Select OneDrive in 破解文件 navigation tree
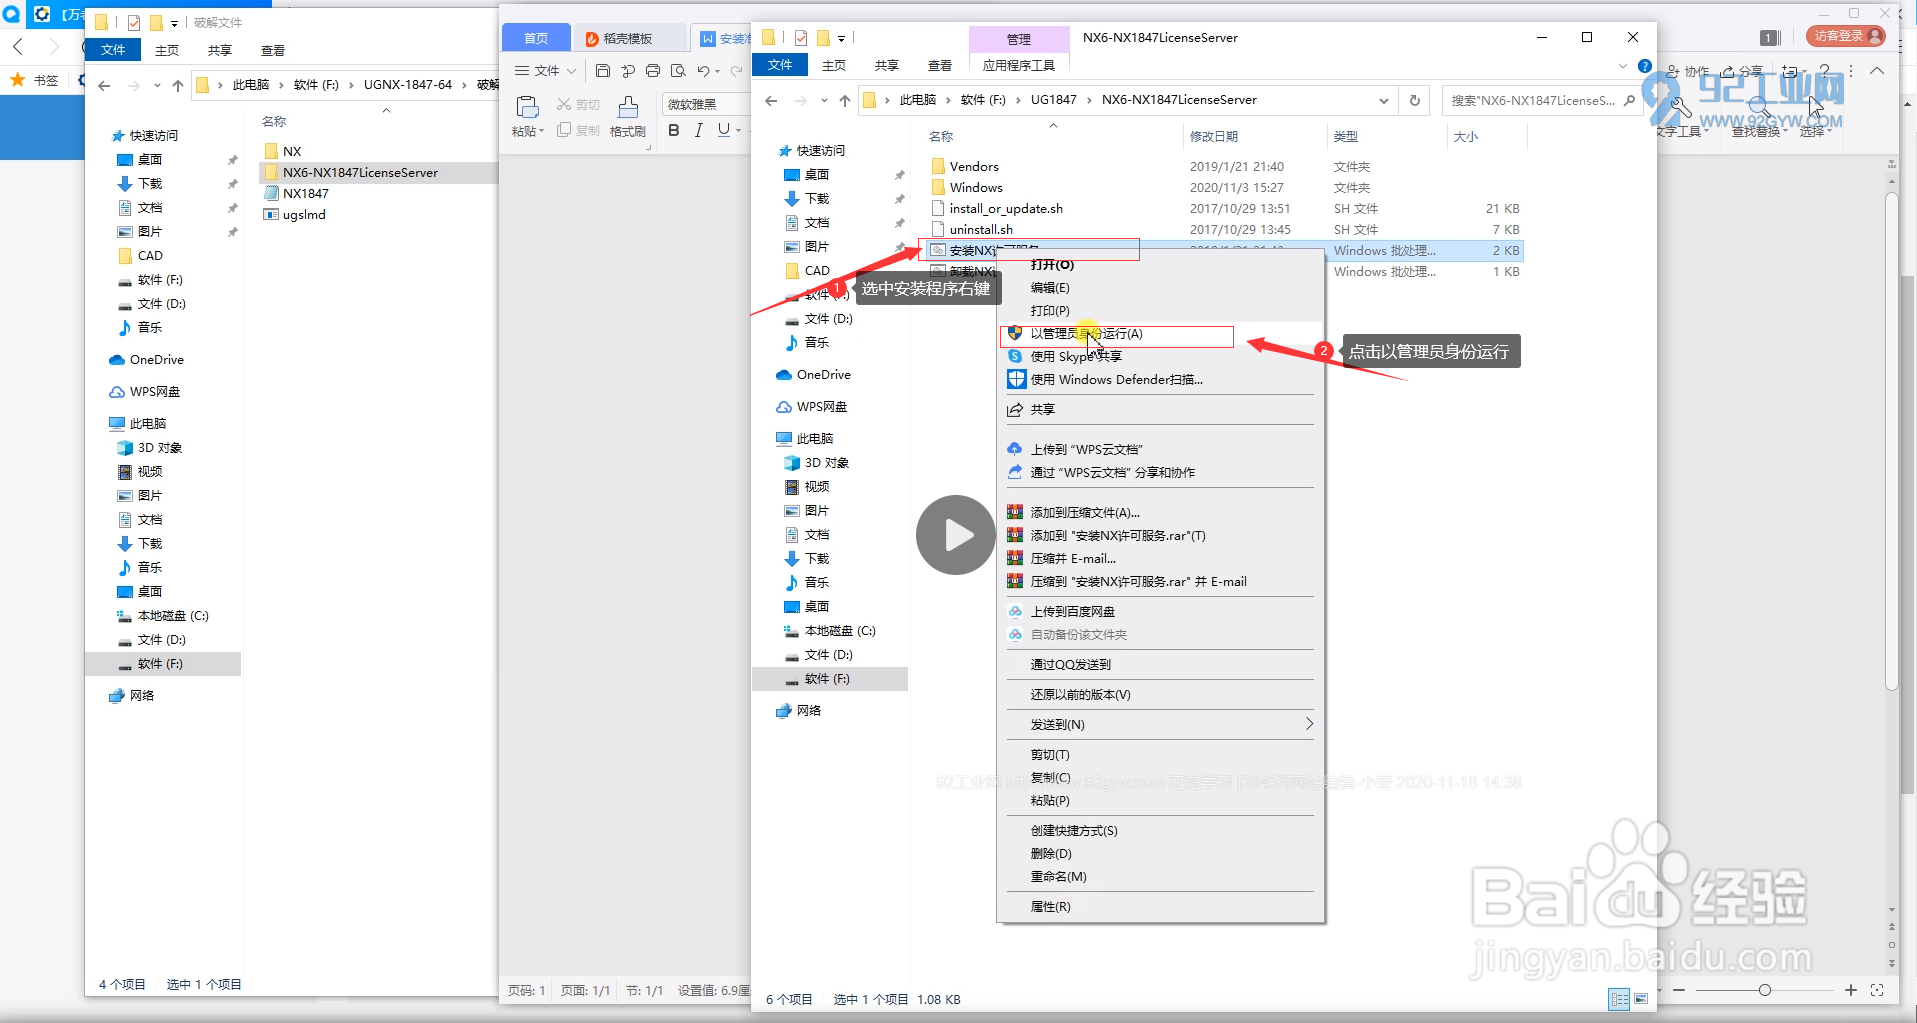This screenshot has height=1023, width=1917. click(x=156, y=360)
